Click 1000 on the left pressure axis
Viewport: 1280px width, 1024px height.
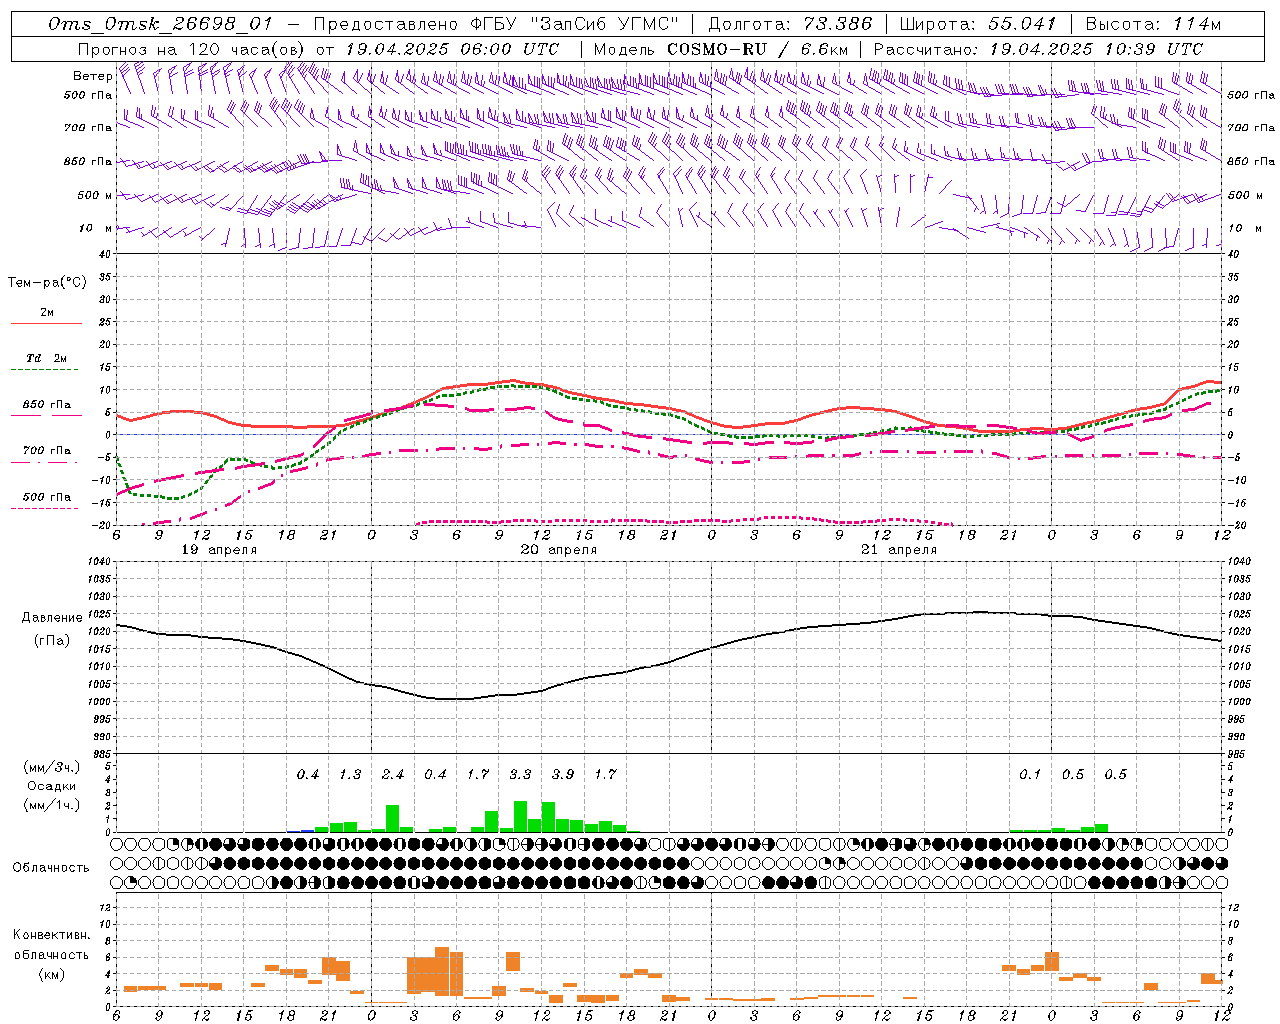coord(100,702)
